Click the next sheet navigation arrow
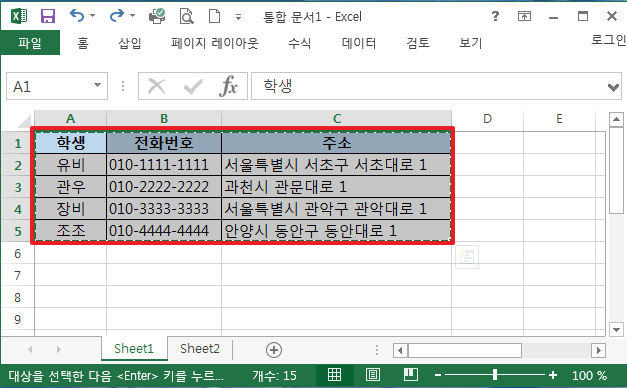This screenshot has width=627, height=388. tap(59, 350)
